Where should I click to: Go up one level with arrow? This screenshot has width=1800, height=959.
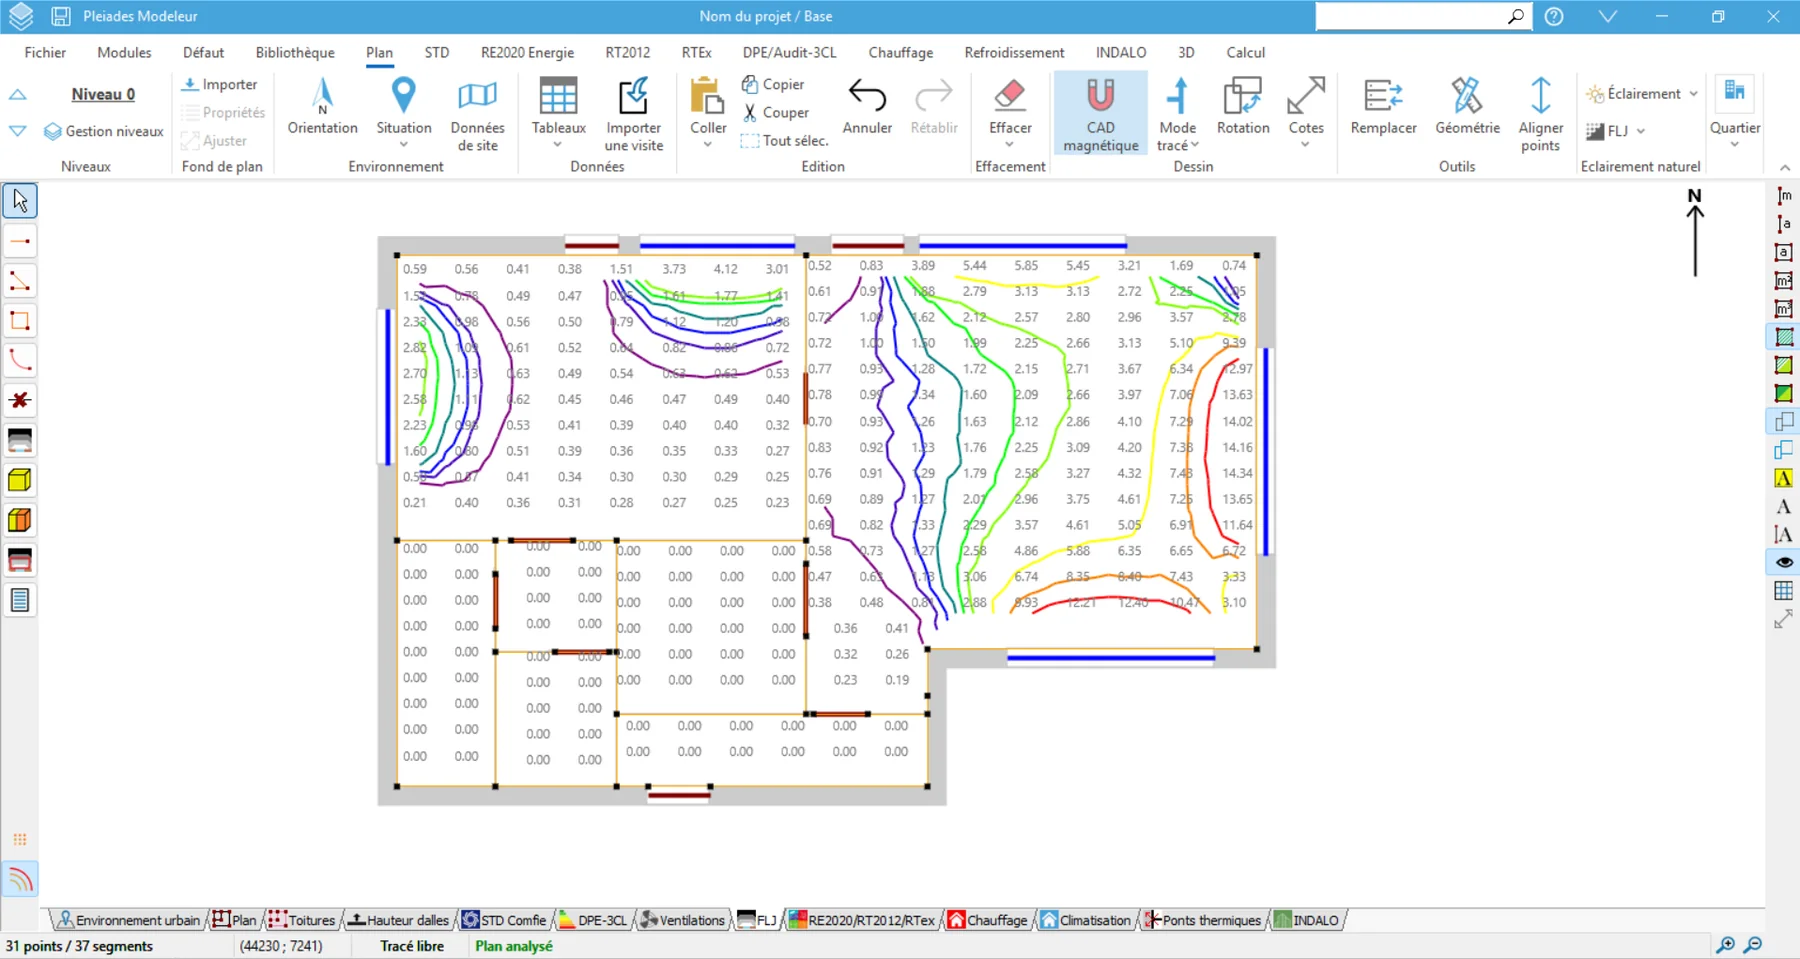pyautogui.click(x=18, y=95)
